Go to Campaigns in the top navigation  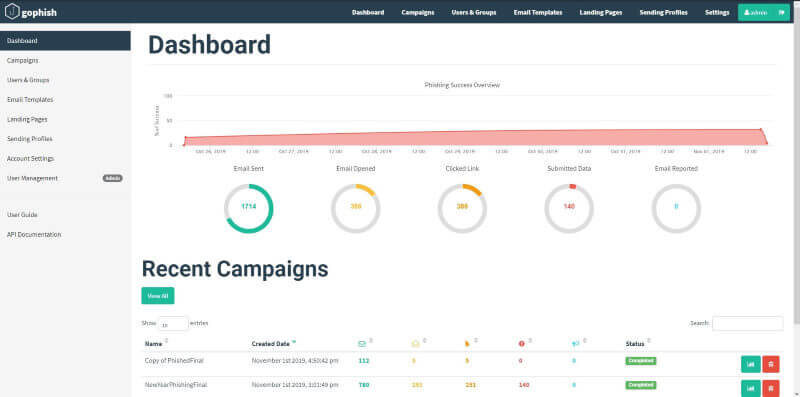(418, 12)
